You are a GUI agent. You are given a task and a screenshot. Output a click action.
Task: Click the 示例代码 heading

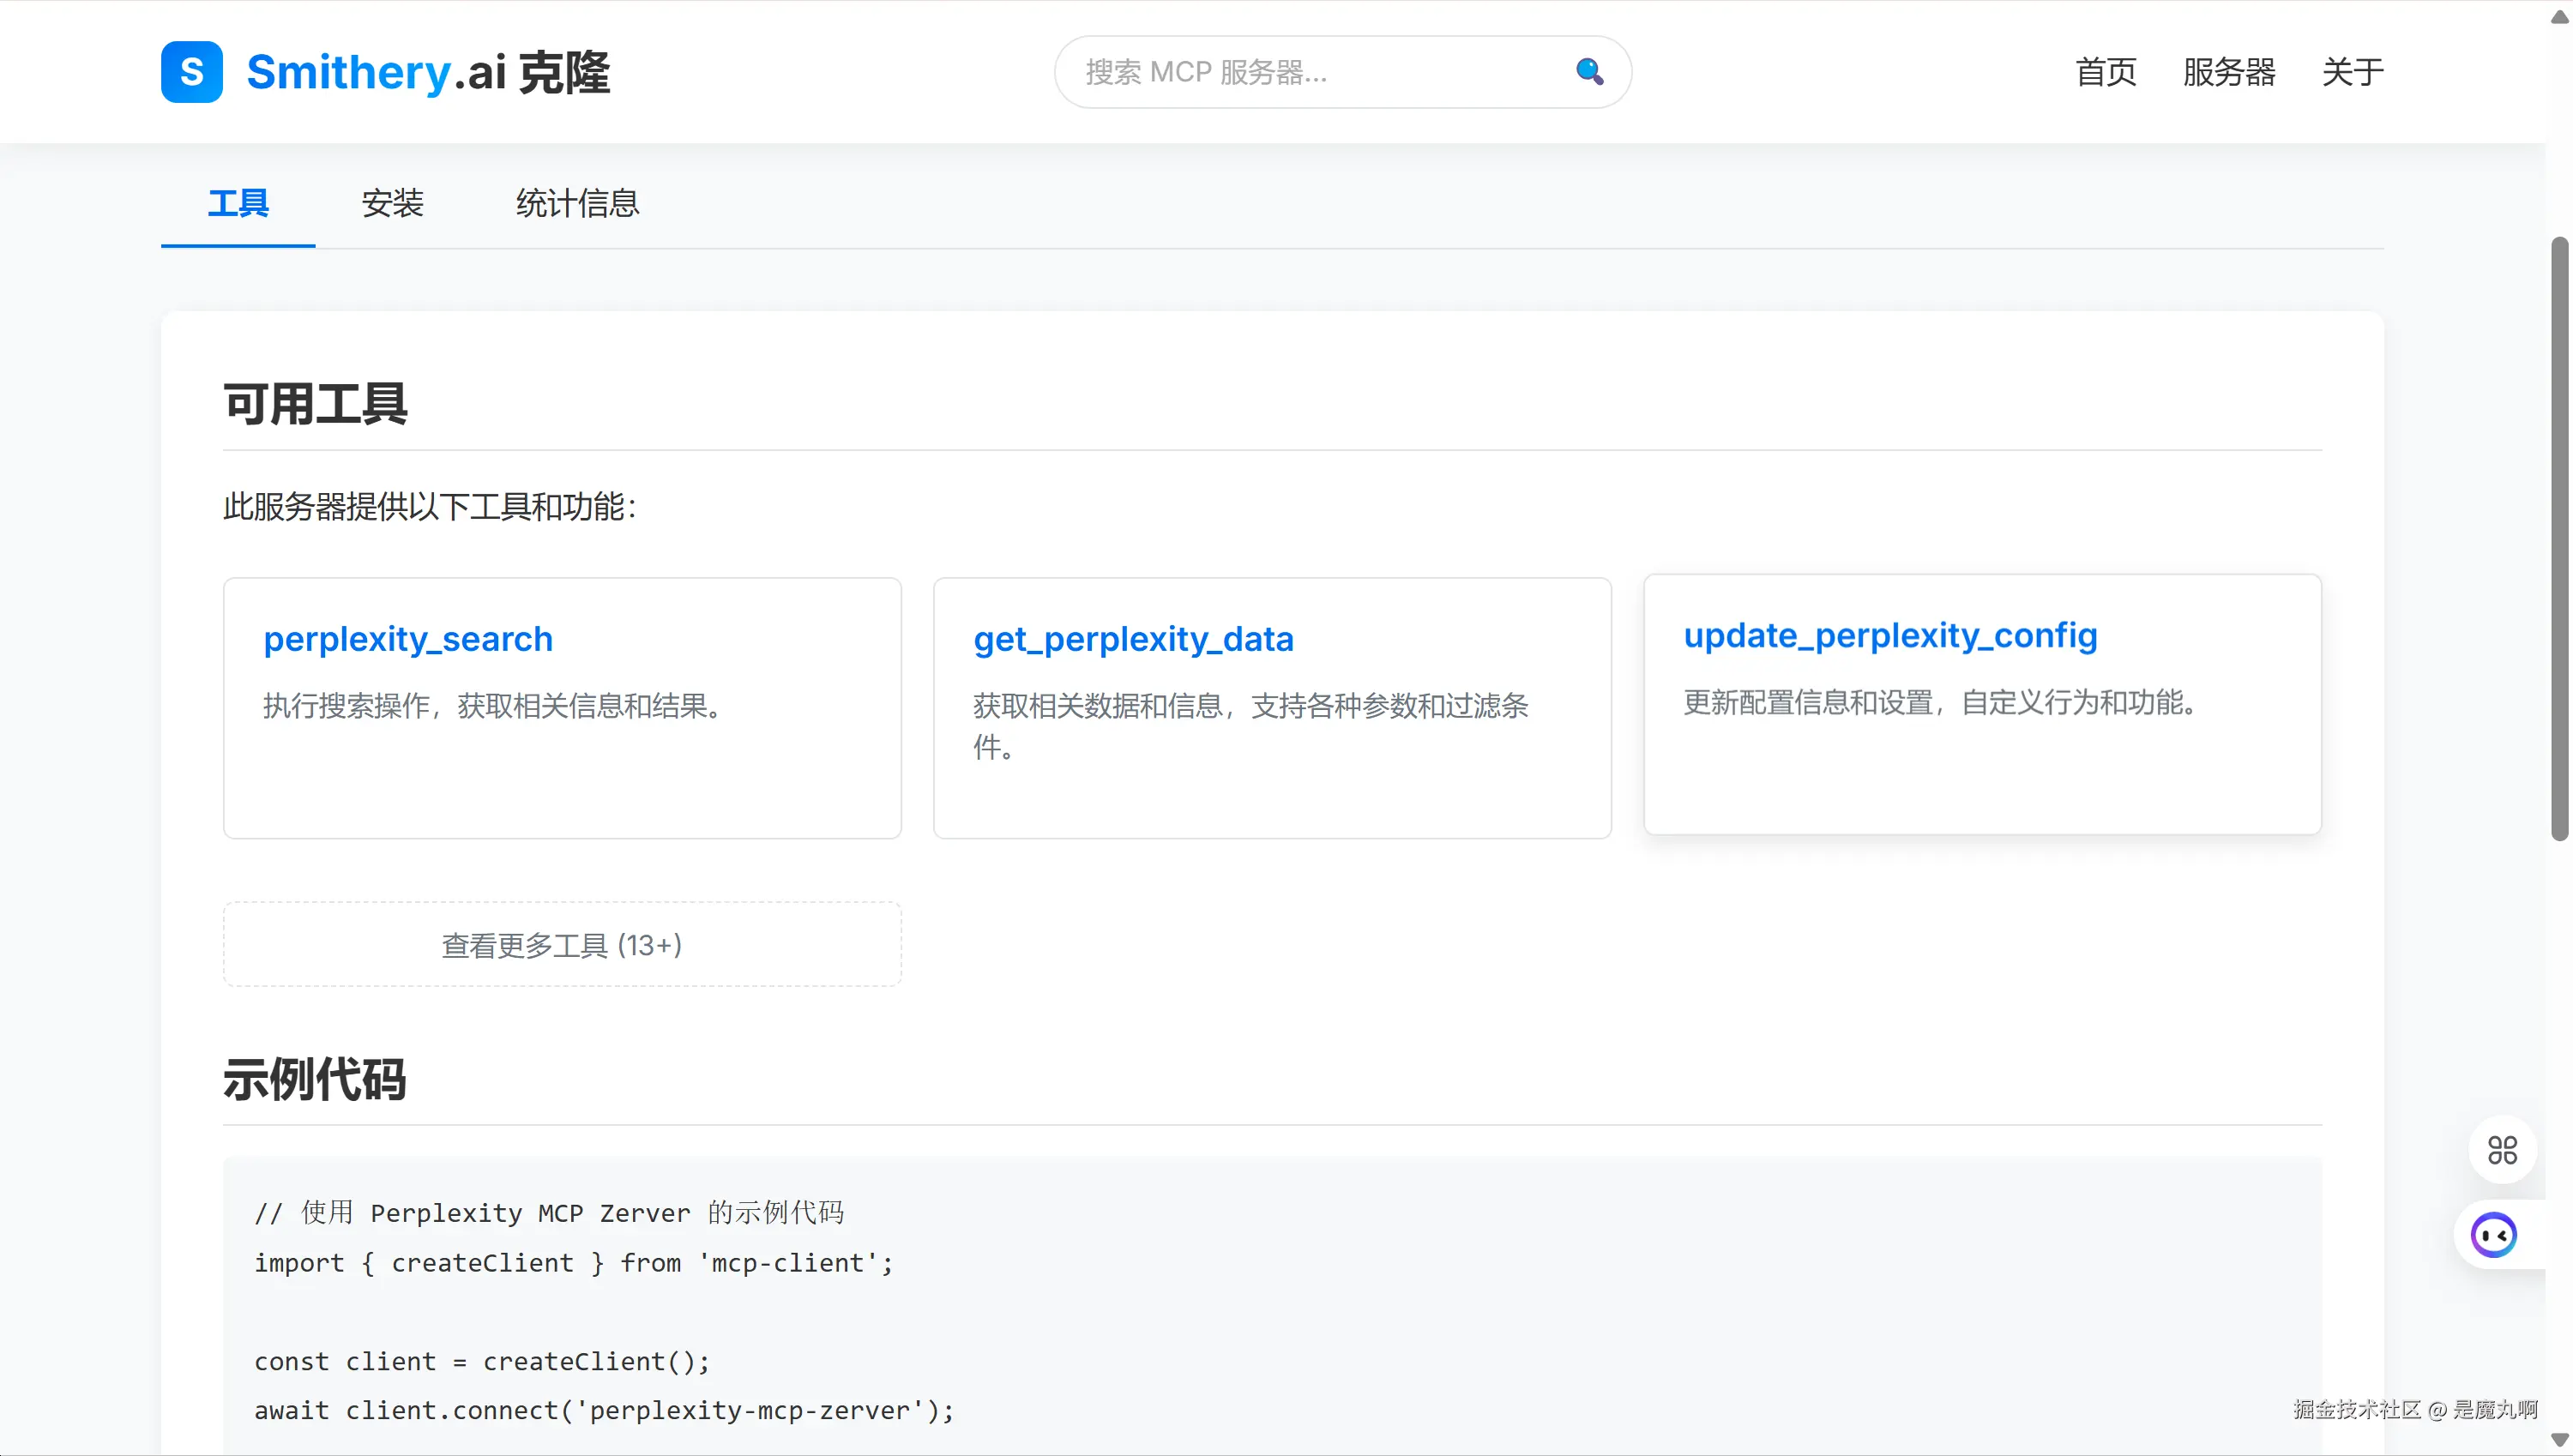coord(315,1080)
